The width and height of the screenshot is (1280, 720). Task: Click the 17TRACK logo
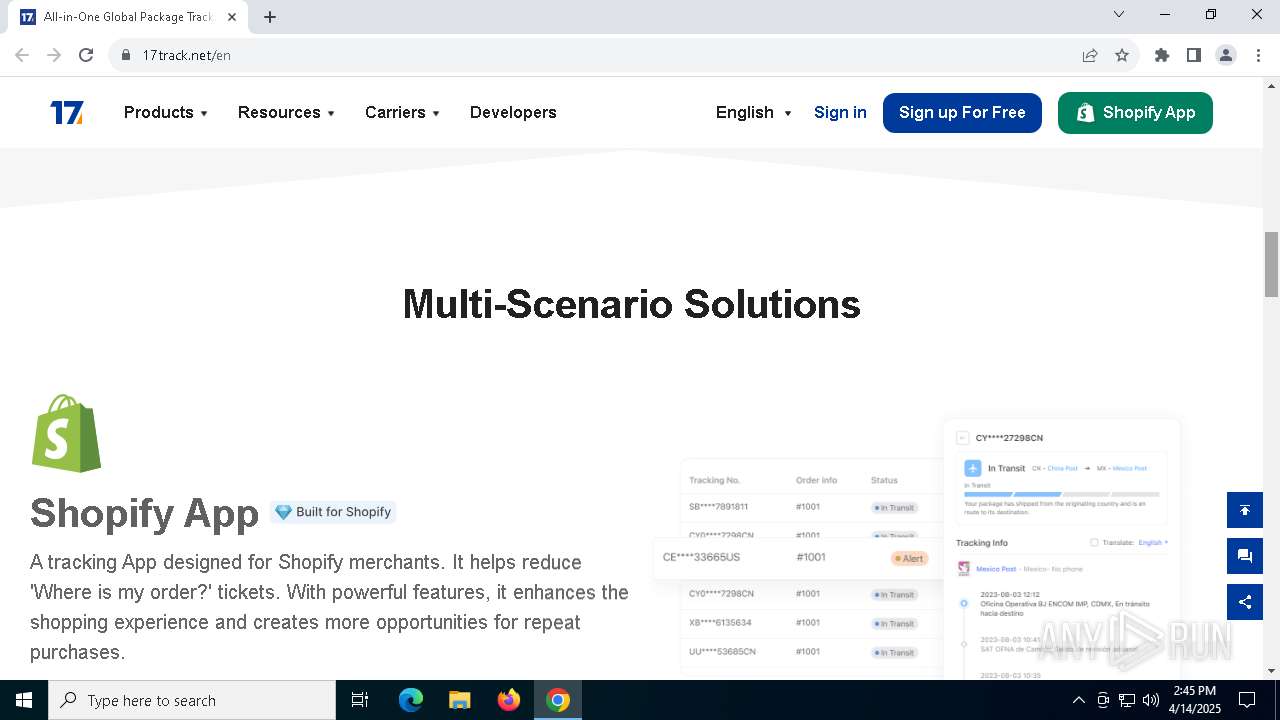click(x=67, y=113)
